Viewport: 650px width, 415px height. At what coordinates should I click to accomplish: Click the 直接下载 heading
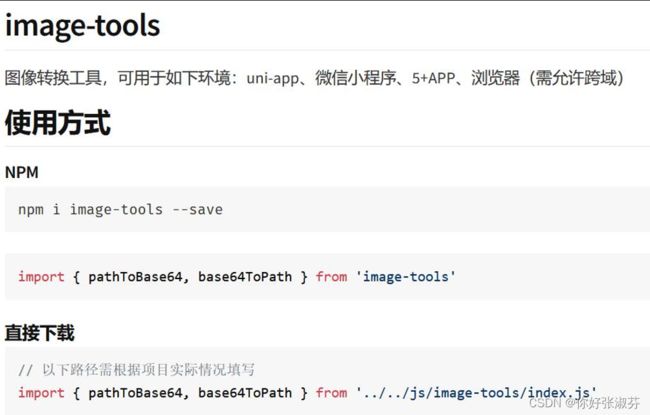pyautogui.click(x=39, y=333)
